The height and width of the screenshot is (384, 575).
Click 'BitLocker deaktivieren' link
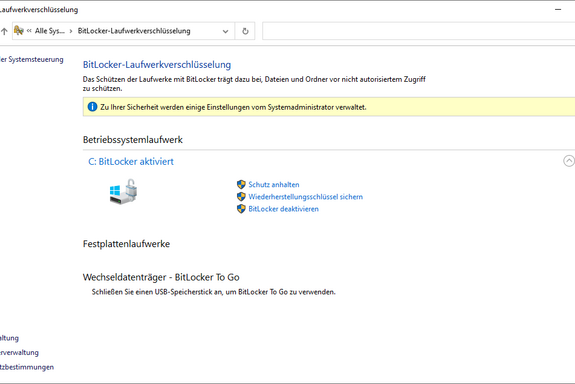[x=283, y=209]
